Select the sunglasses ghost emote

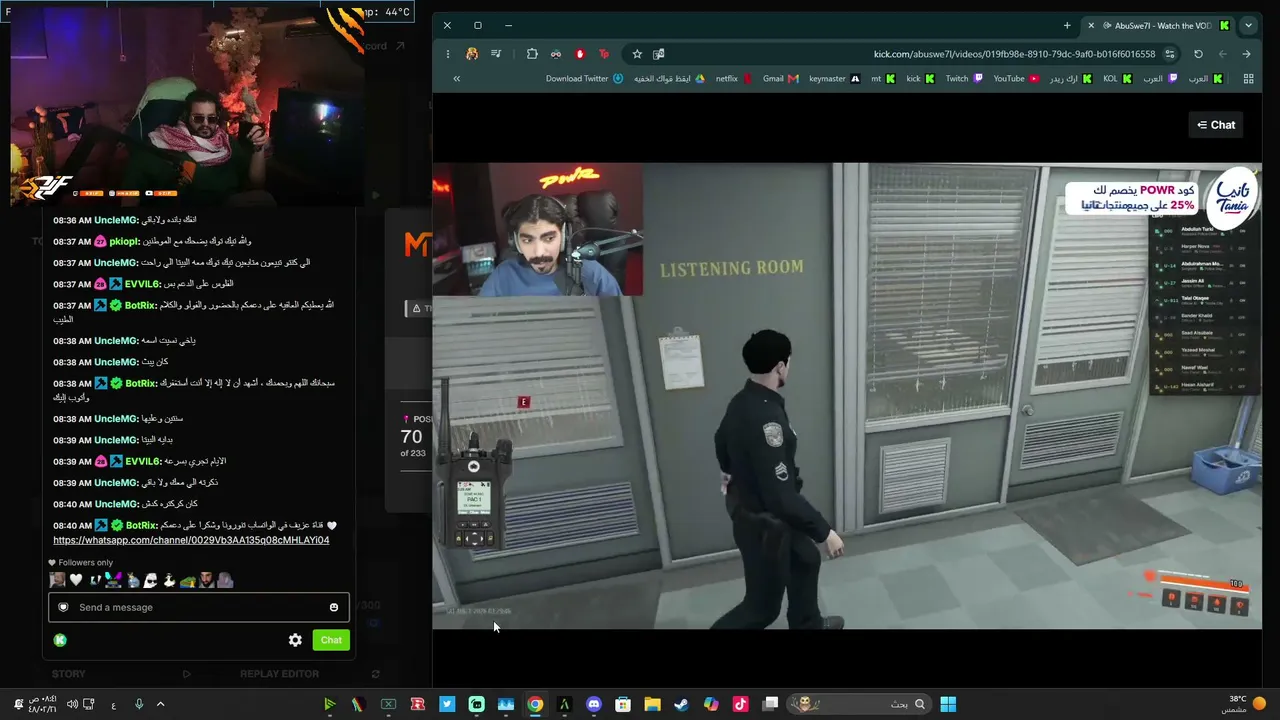(x=150, y=580)
